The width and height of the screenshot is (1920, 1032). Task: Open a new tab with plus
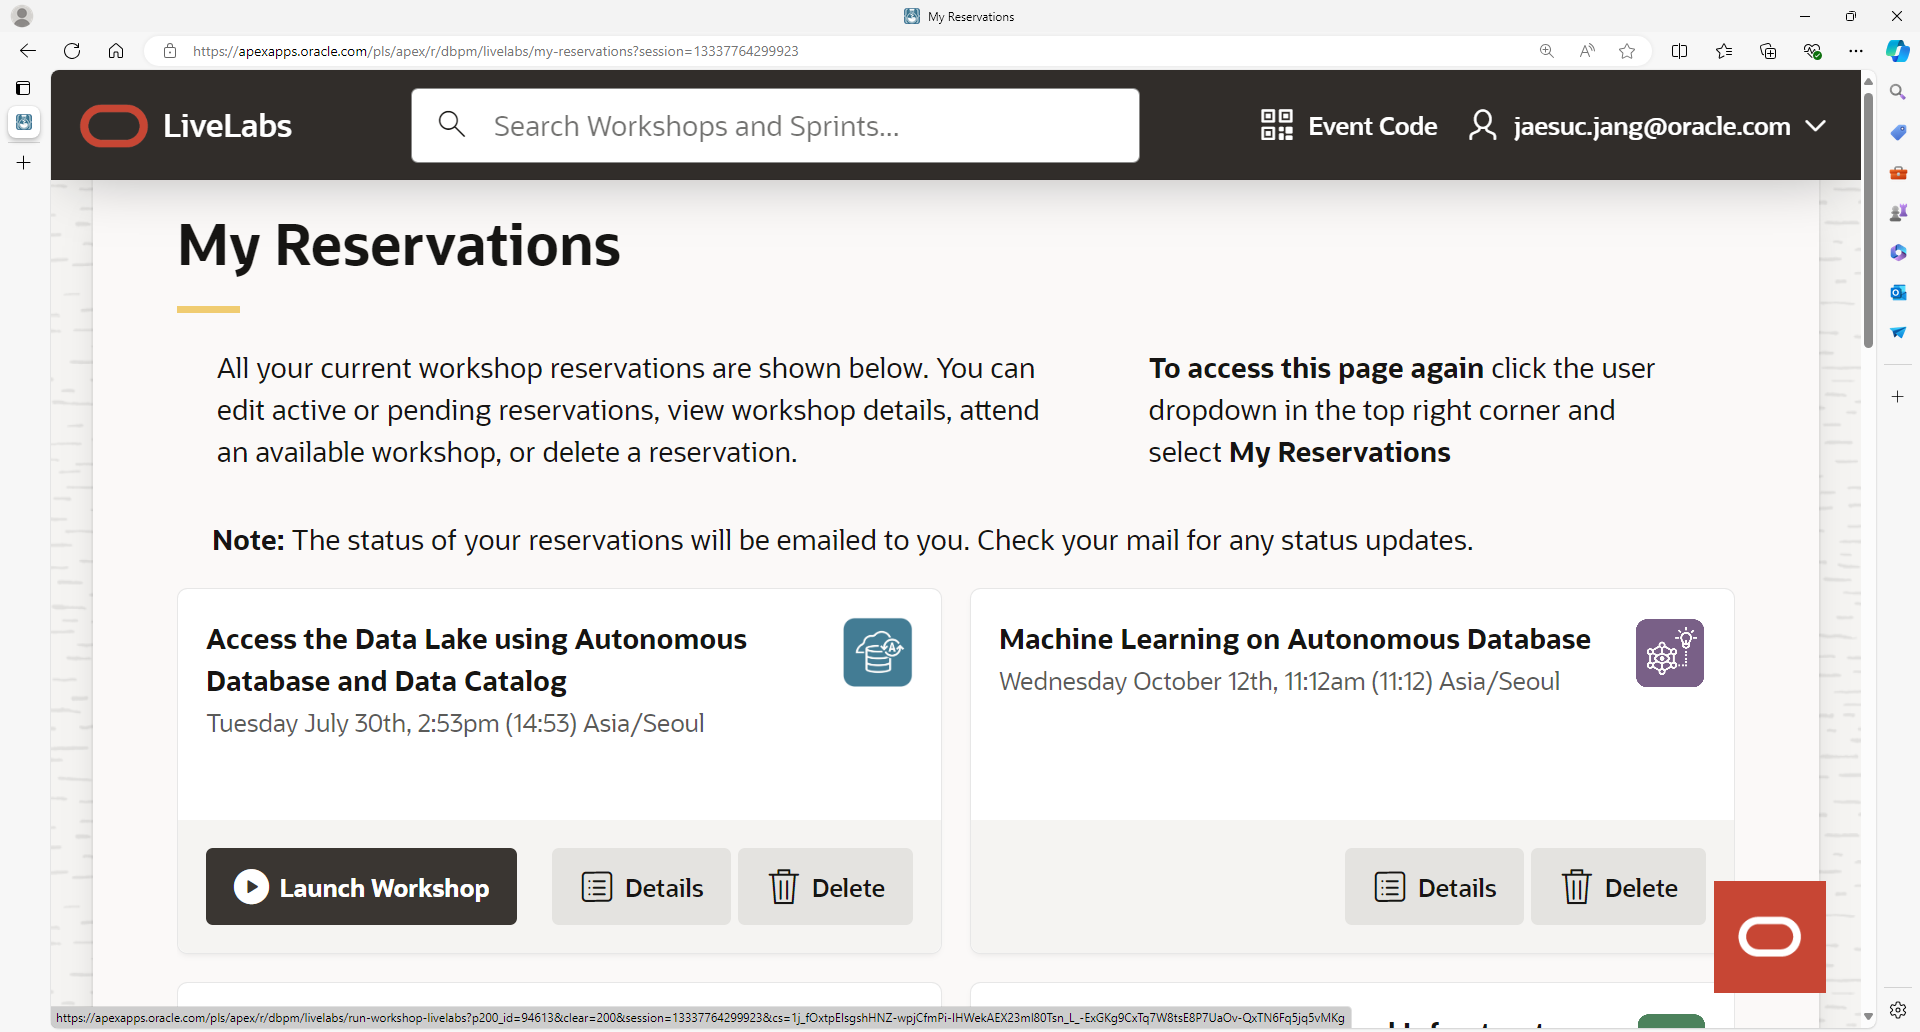click(24, 162)
